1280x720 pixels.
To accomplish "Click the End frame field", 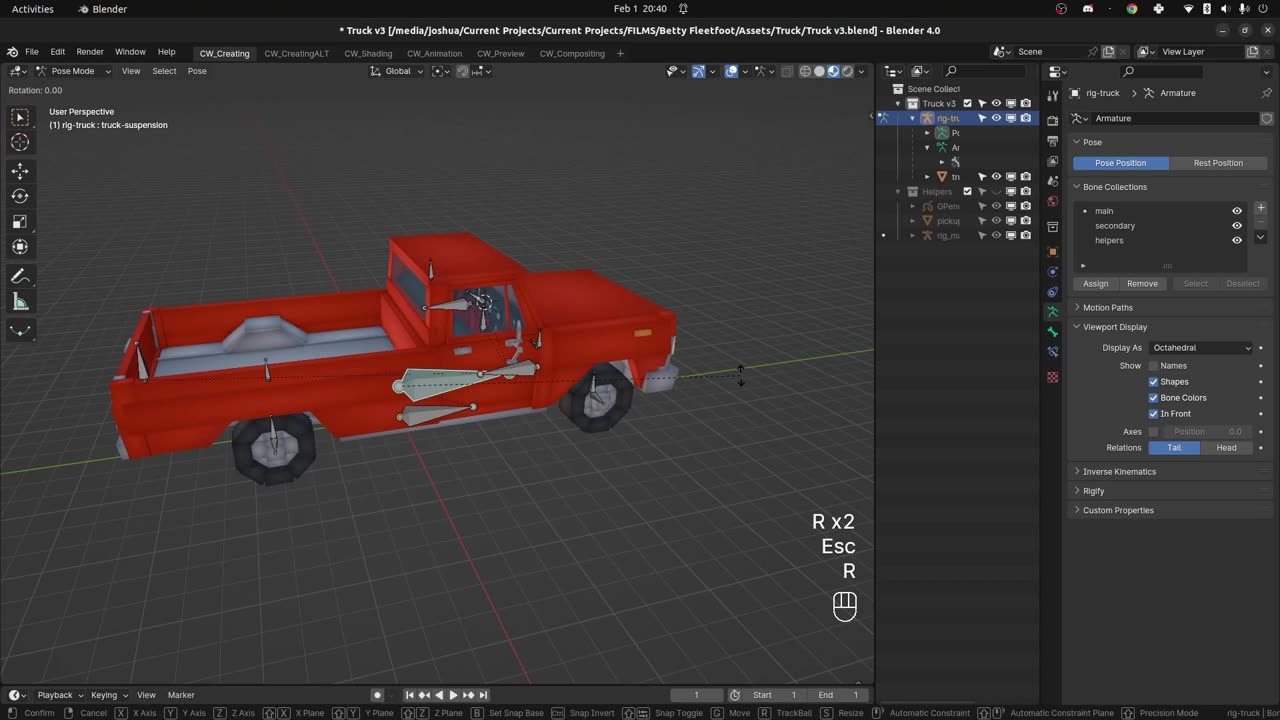I will [839, 695].
